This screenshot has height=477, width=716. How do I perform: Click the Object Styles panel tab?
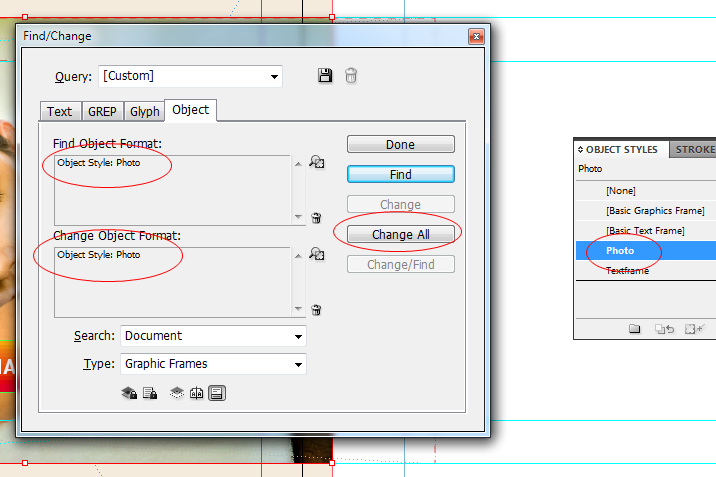tap(621, 150)
